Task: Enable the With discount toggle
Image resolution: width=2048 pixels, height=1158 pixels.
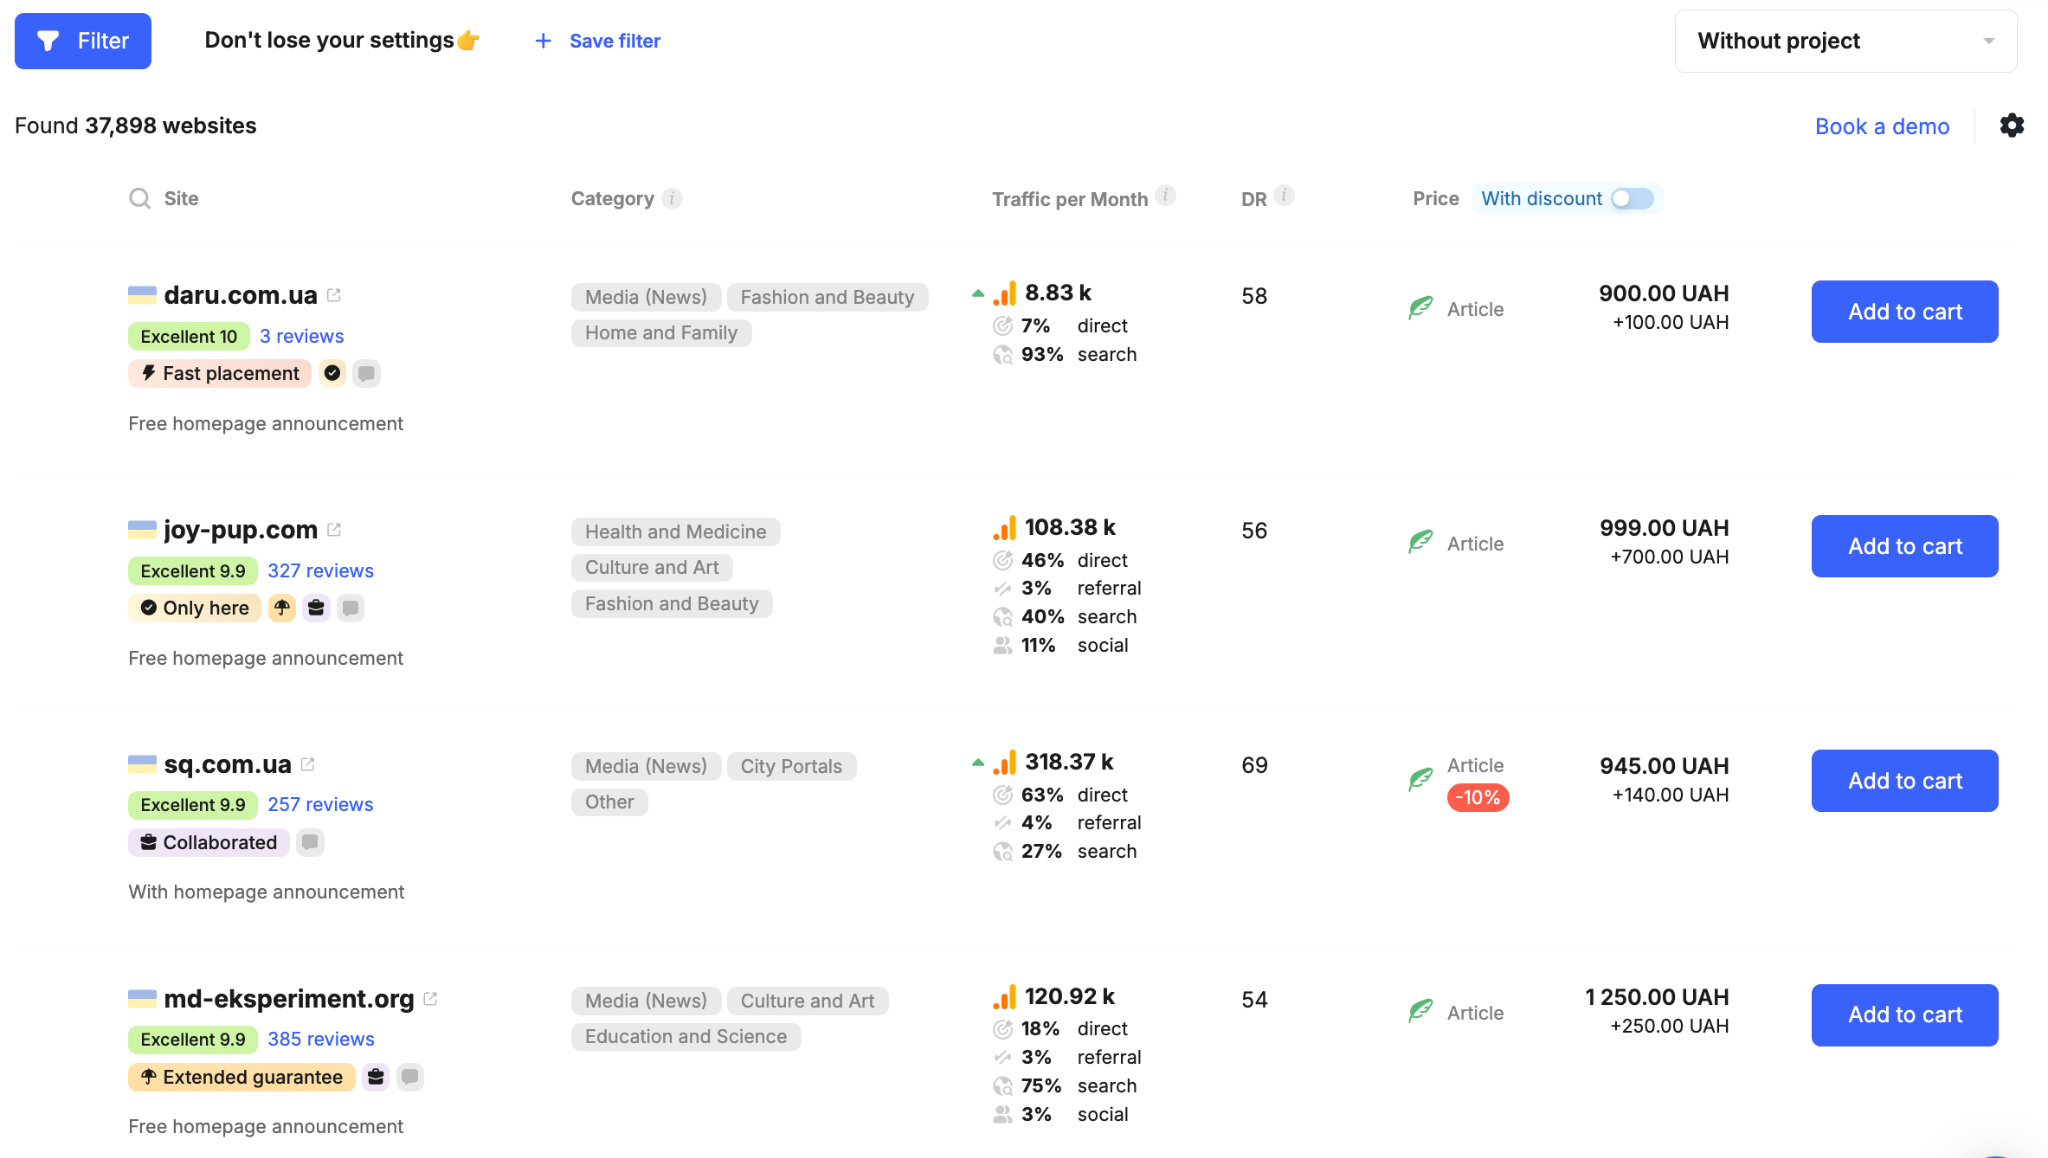Action: pyautogui.click(x=1632, y=198)
